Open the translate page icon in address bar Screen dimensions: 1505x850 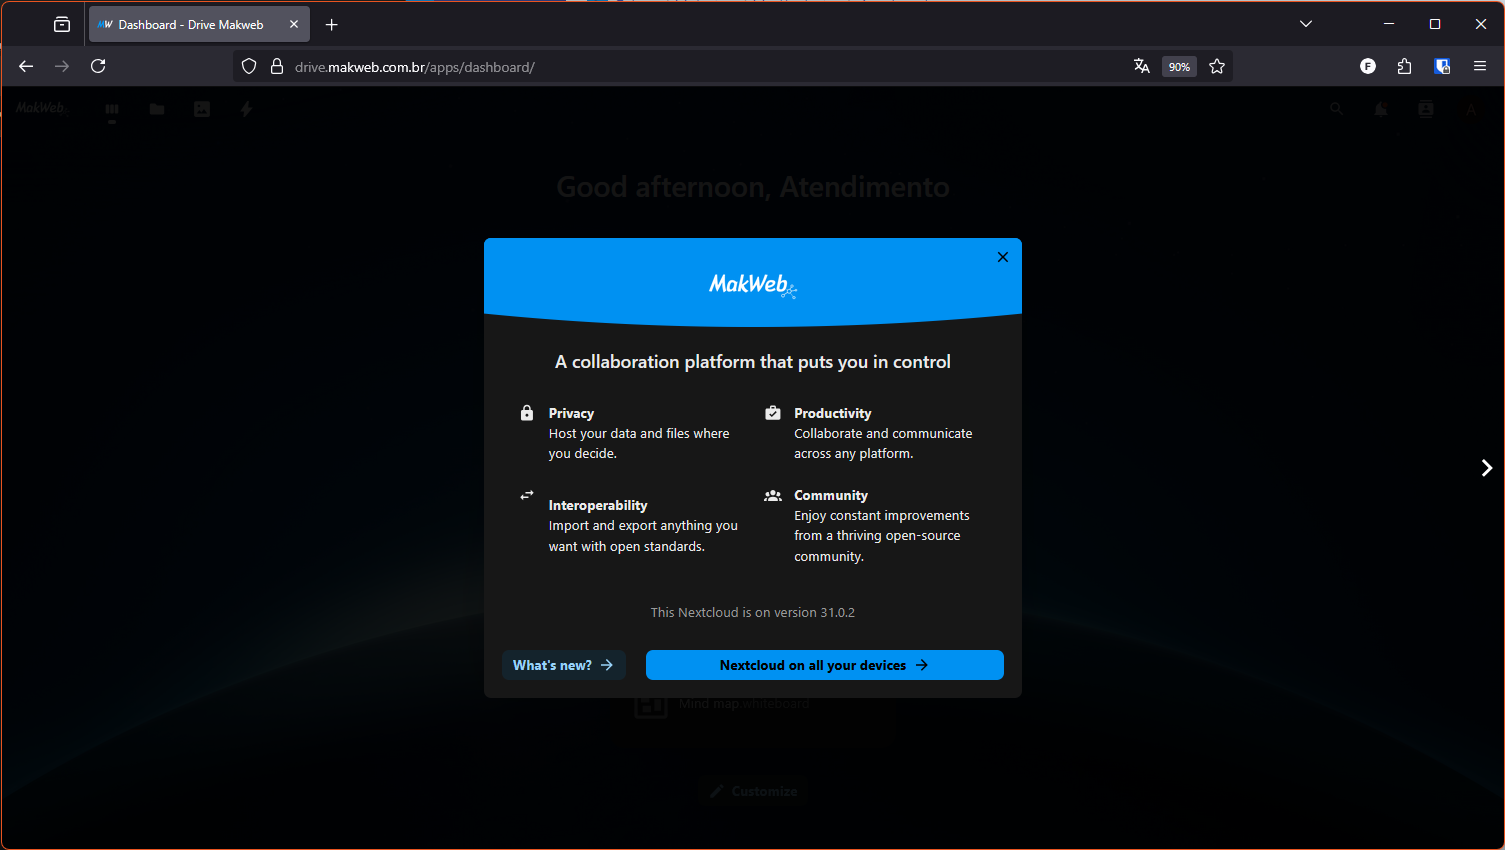click(x=1141, y=66)
